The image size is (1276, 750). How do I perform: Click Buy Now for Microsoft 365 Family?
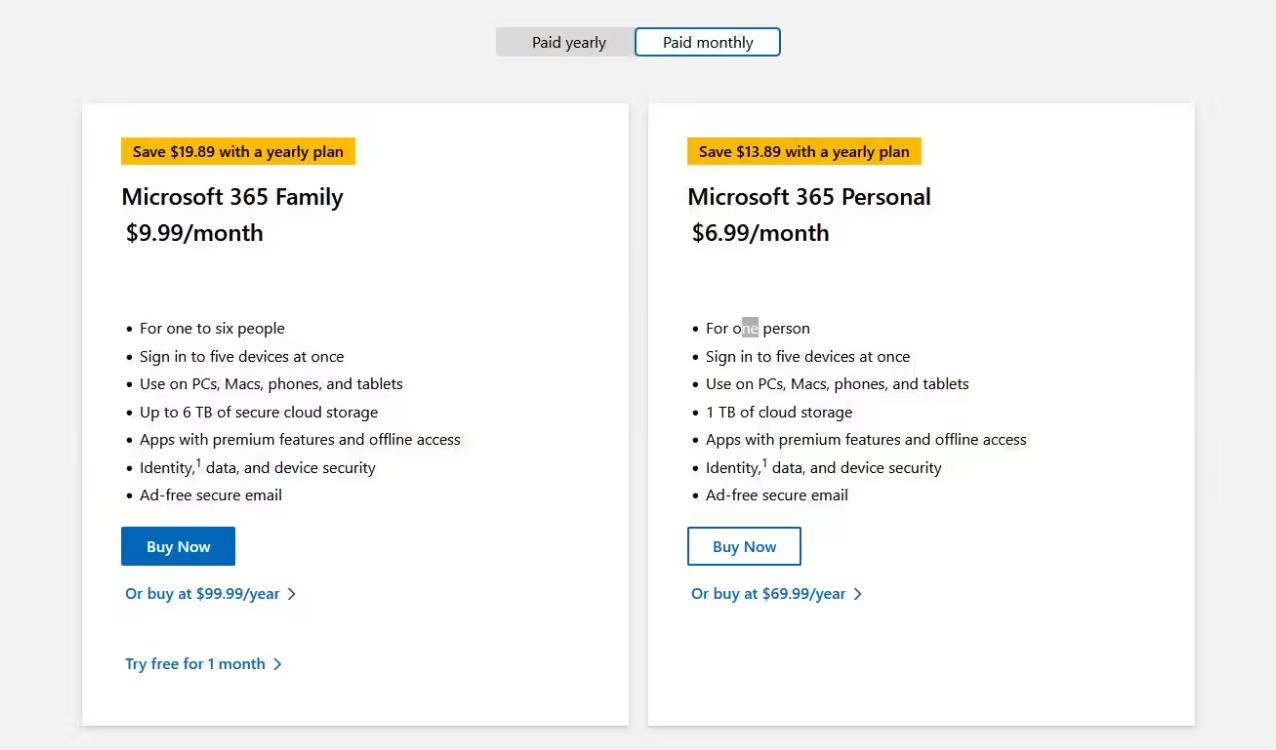[x=178, y=546]
